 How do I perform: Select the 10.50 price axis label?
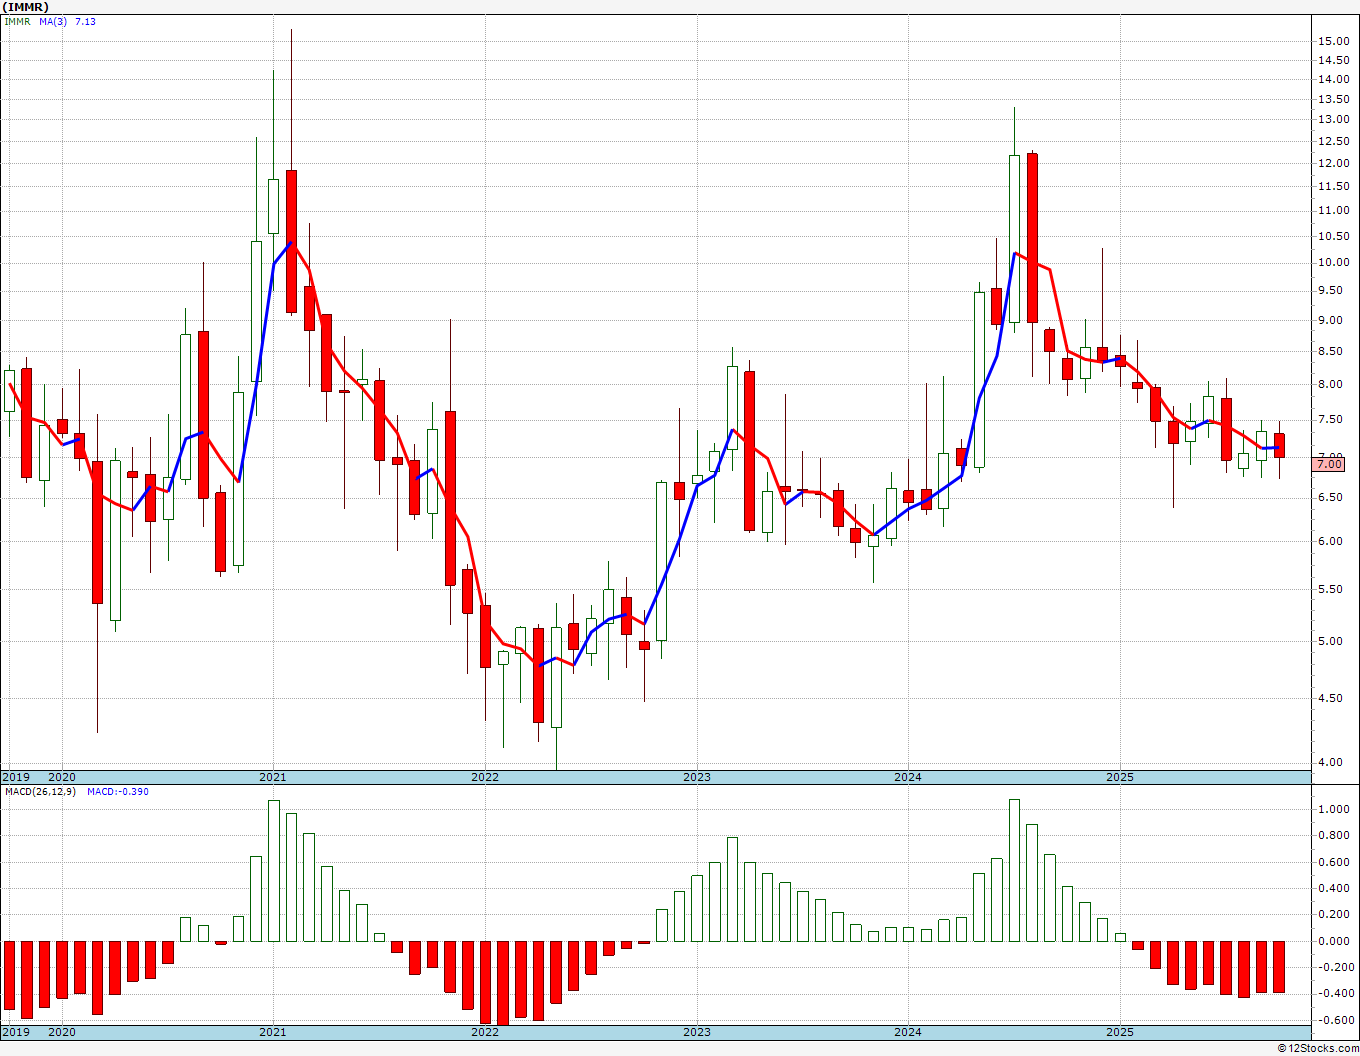pos(1333,236)
